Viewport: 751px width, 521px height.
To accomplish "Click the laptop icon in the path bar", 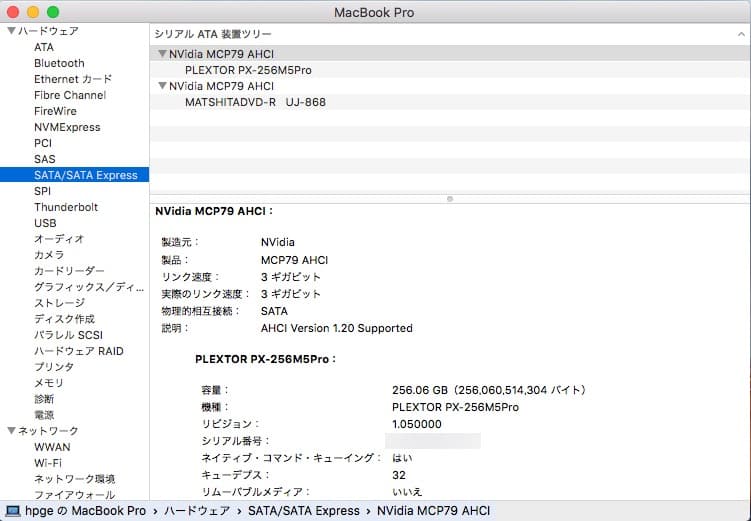I will [x=13, y=511].
